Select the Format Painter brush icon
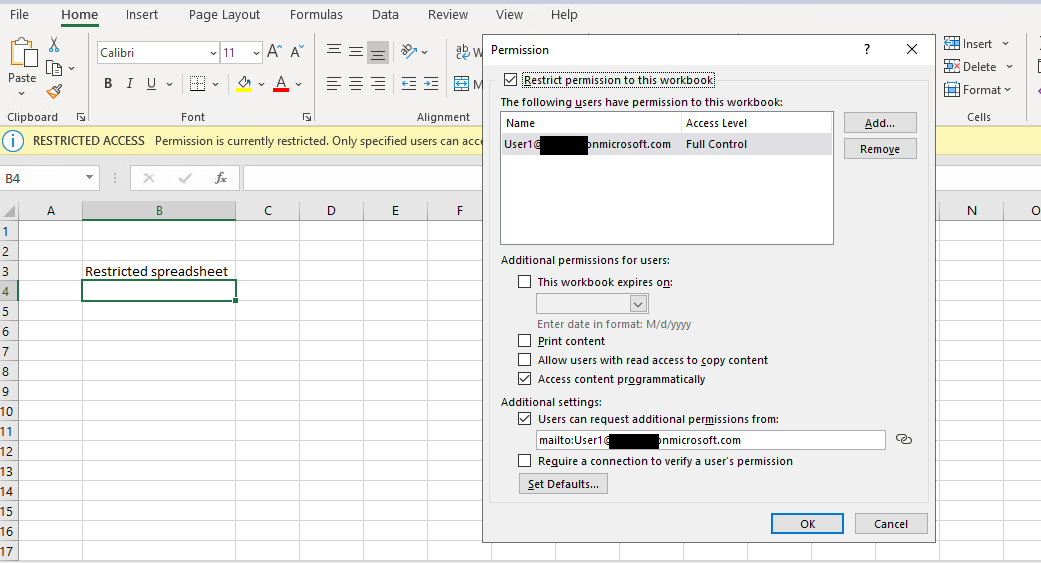Screen dimensions: 1041x563 (x=54, y=92)
